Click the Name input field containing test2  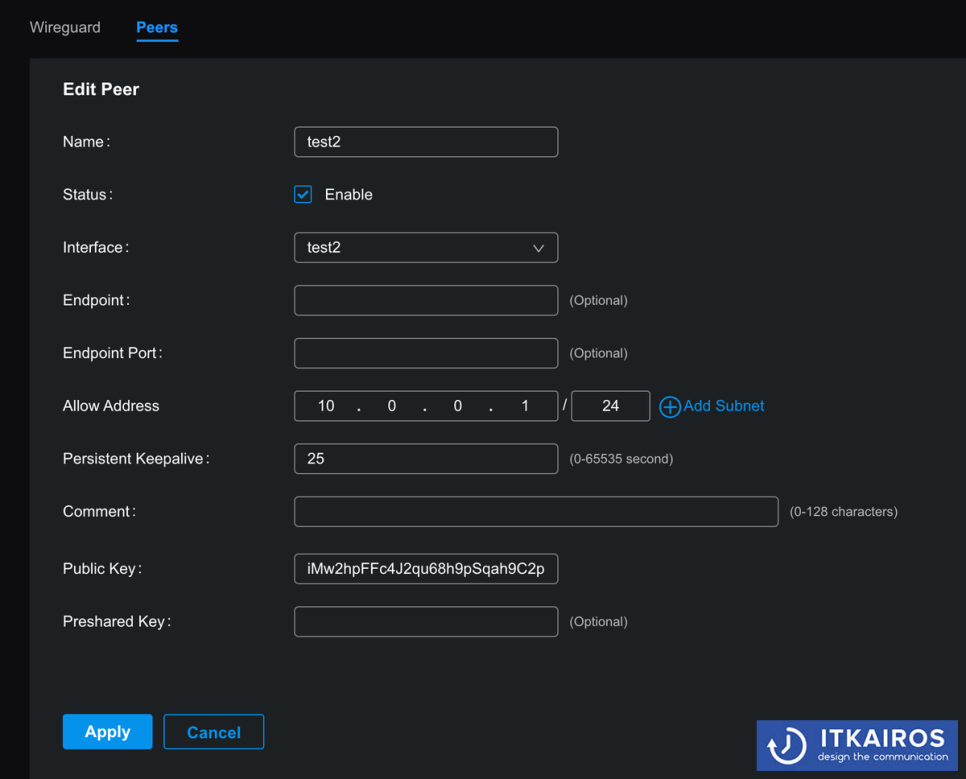tap(426, 142)
